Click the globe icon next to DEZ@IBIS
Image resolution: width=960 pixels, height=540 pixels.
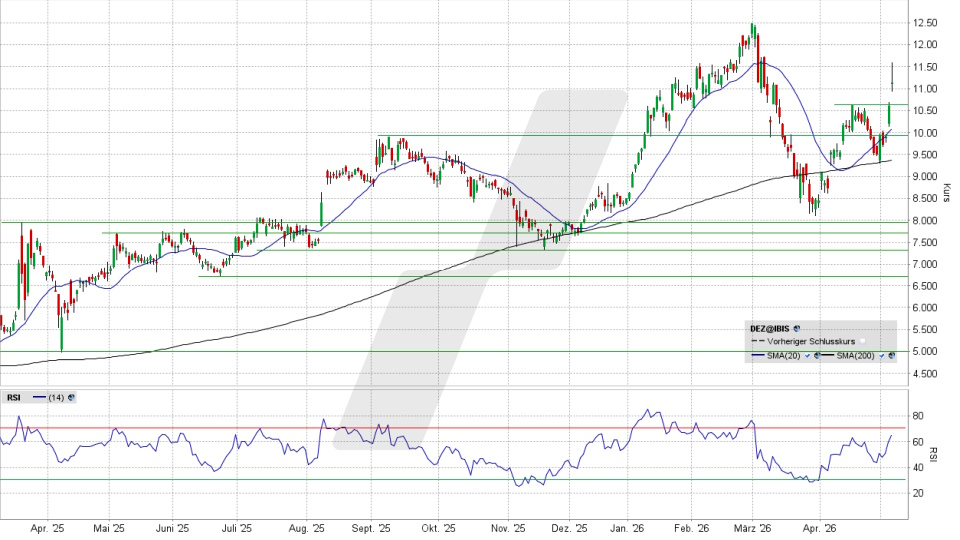(797, 329)
